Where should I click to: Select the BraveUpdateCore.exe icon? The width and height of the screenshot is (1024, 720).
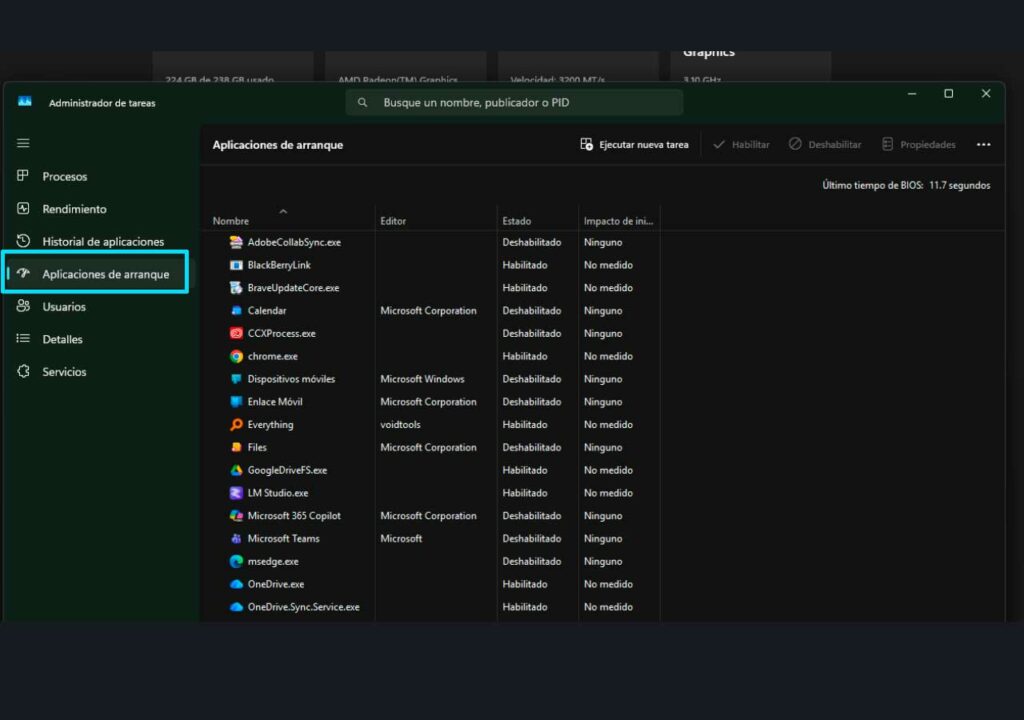click(x=236, y=287)
